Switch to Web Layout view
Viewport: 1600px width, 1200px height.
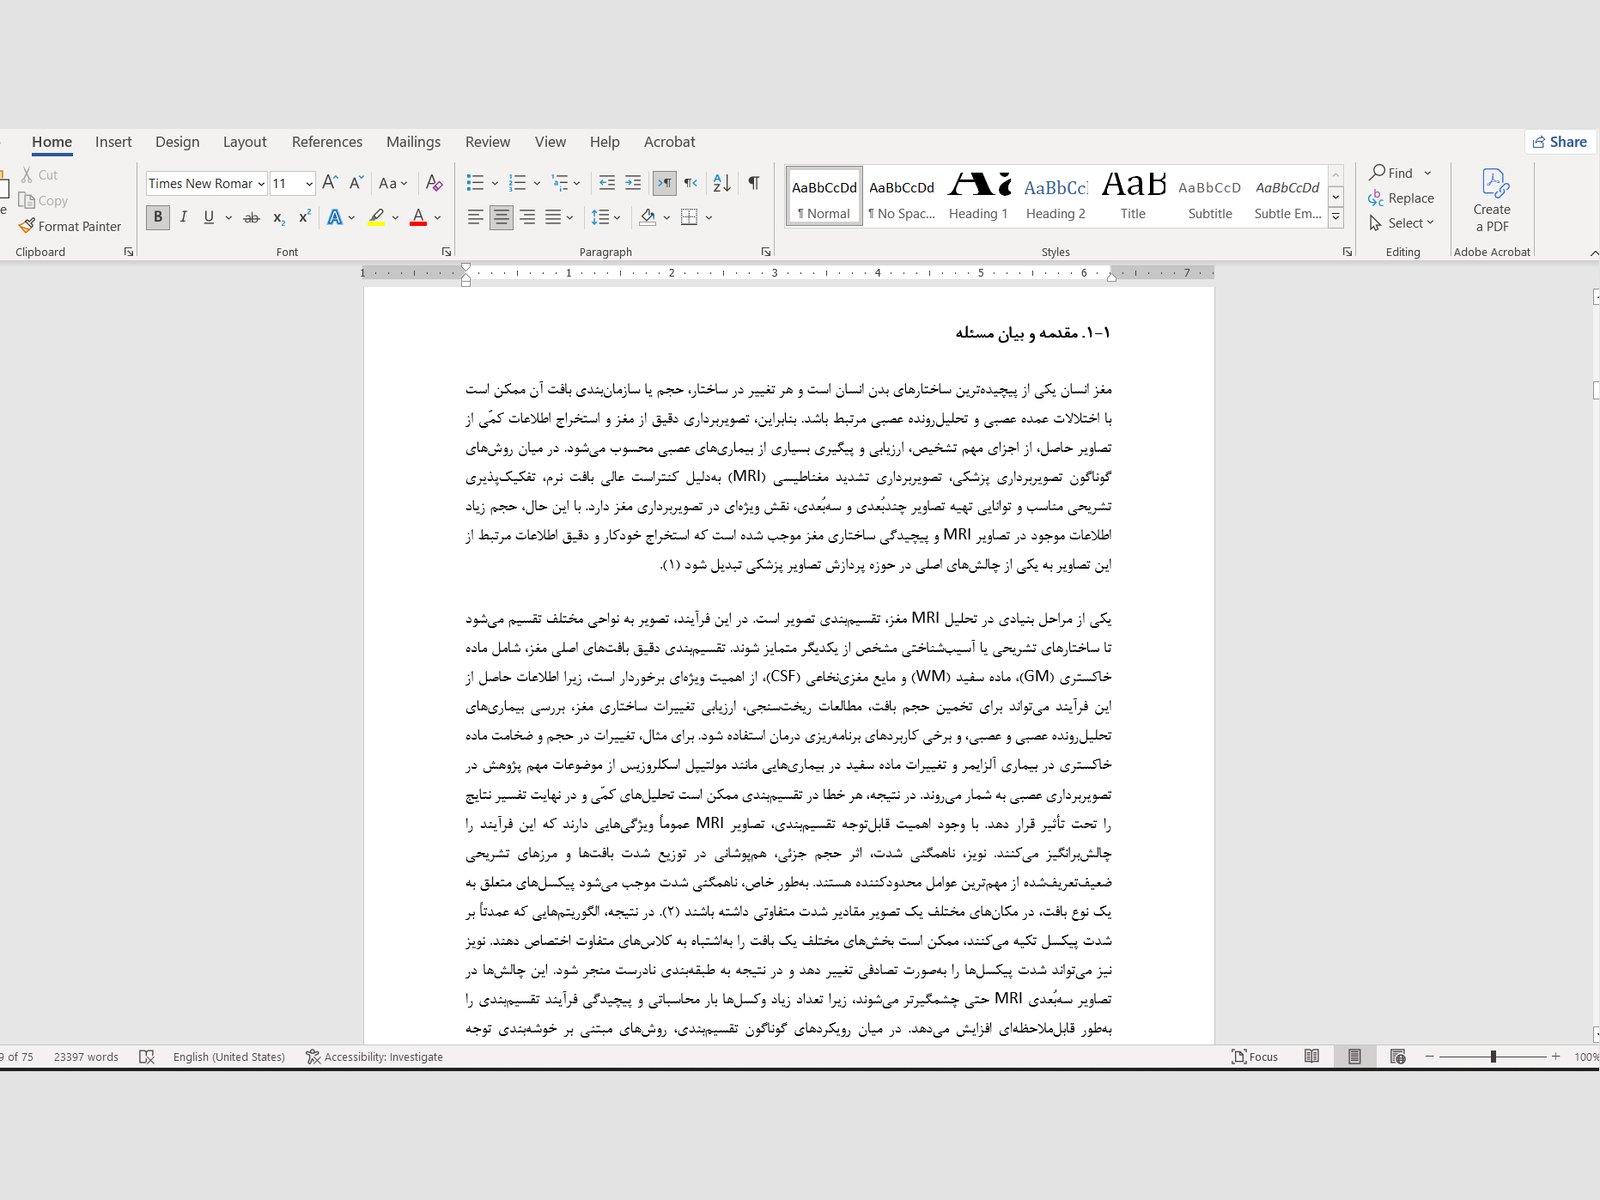click(1398, 1056)
